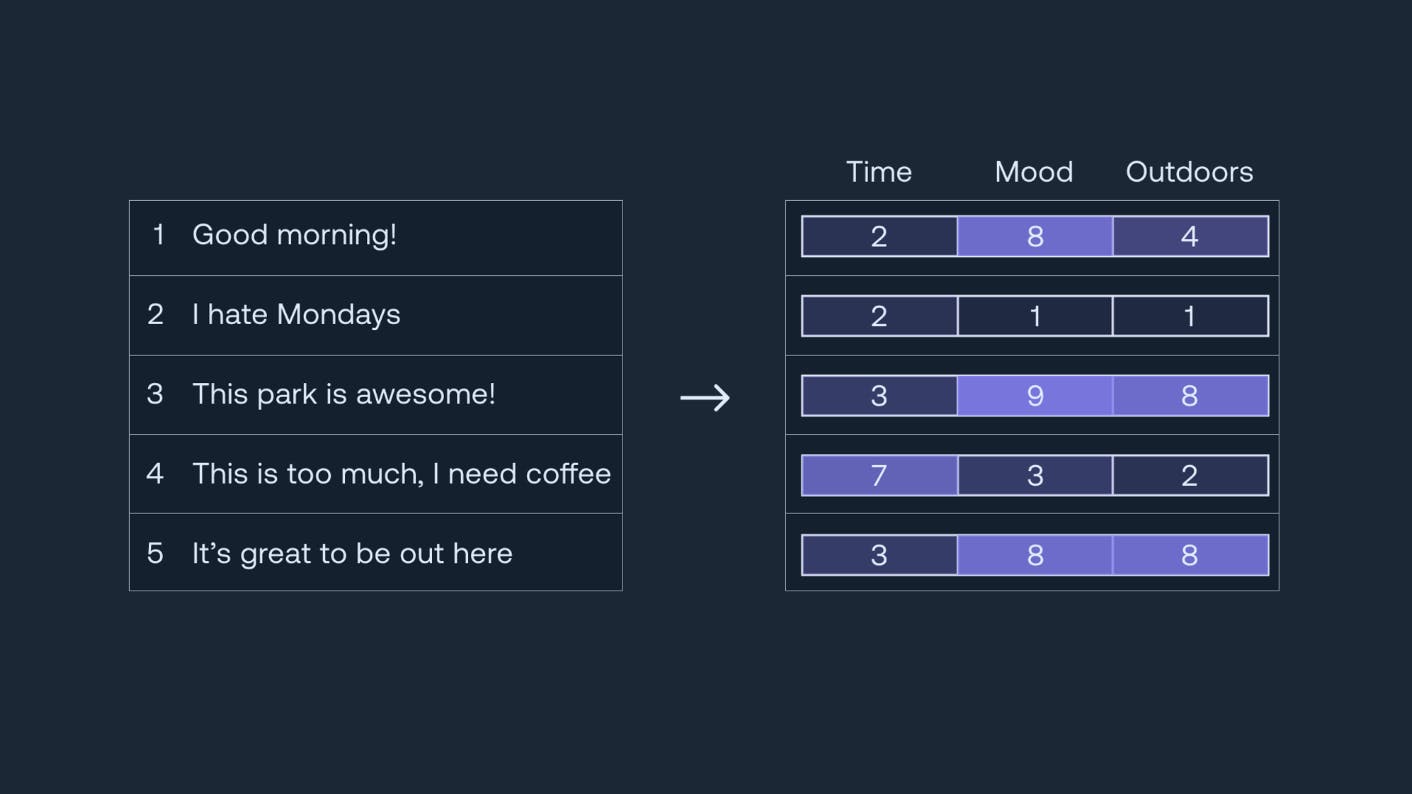Click Outdoors value 8 in the last vector

[x=1190, y=556]
